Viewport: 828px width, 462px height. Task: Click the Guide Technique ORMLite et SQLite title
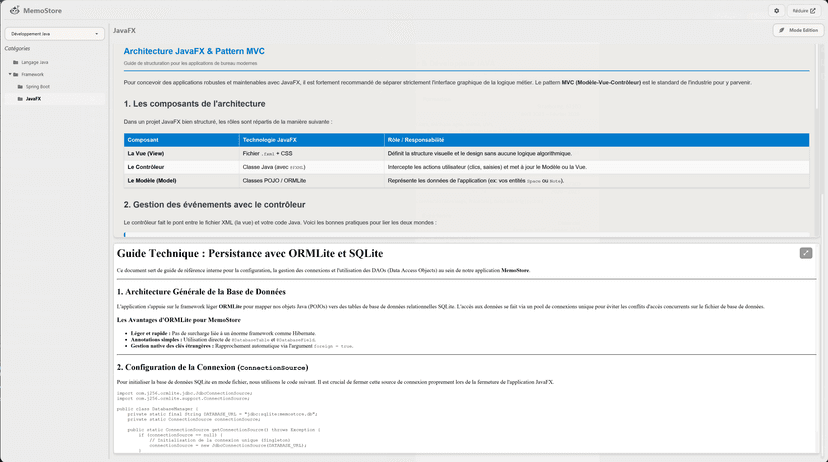[250, 253]
